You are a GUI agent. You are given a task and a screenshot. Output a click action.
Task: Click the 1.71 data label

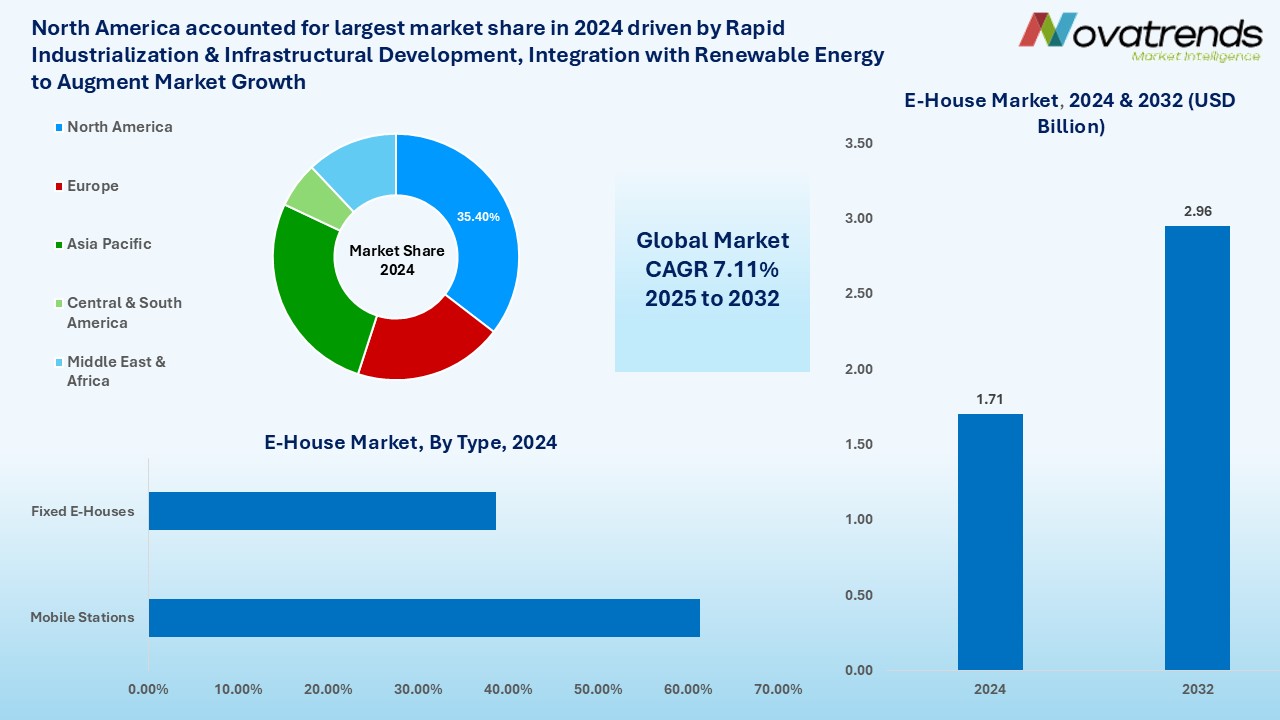click(990, 399)
